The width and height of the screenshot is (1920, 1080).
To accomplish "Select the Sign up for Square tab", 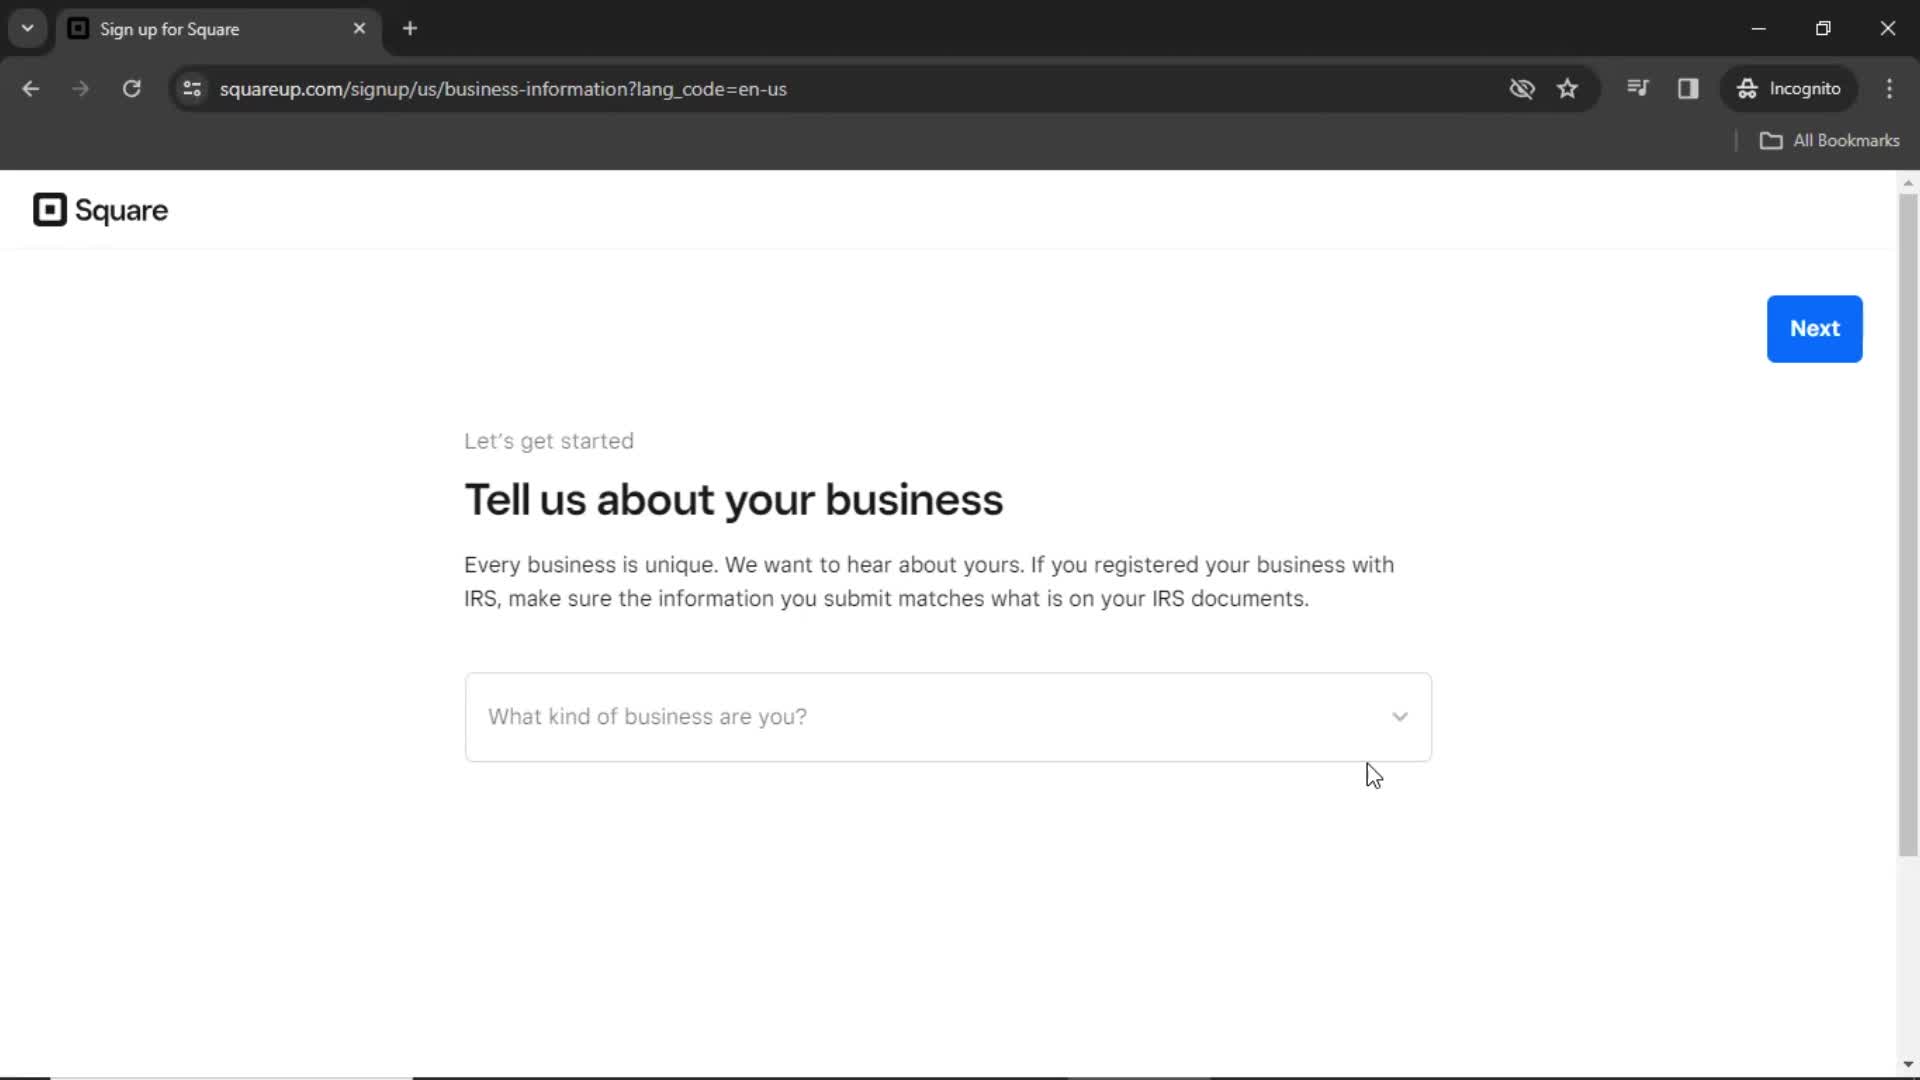I will click(x=219, y=29).
